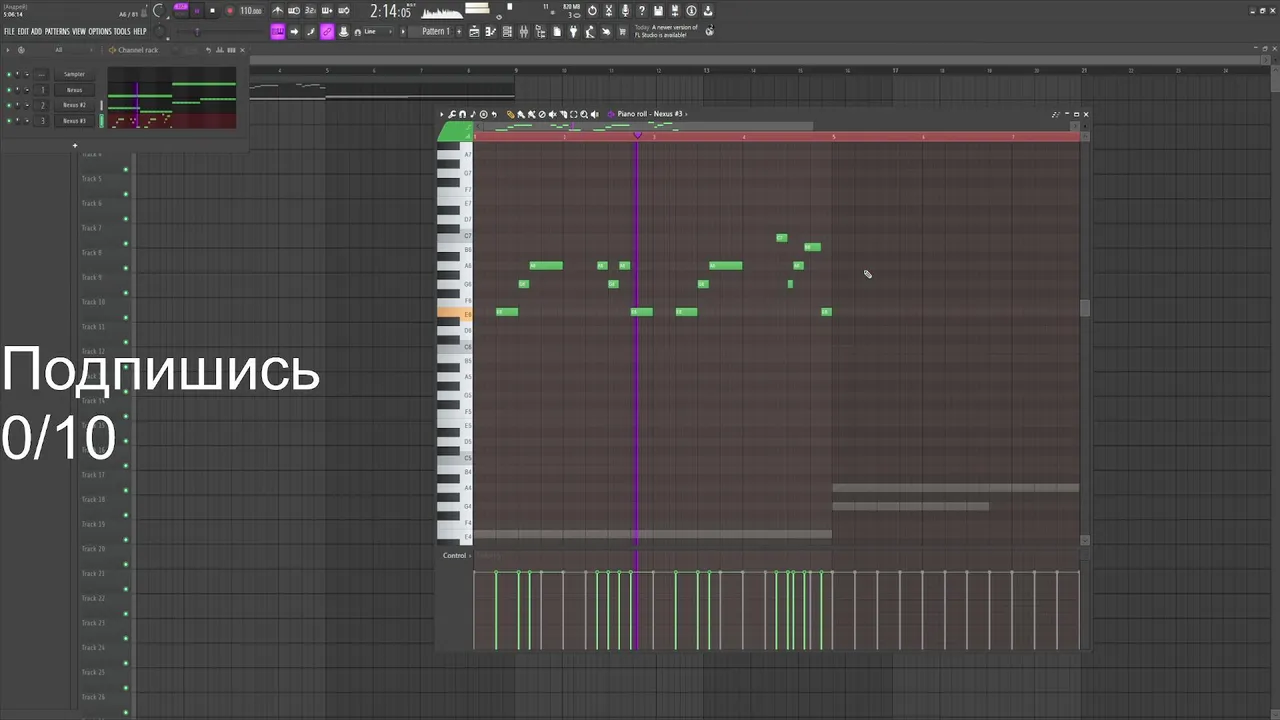Click the help question mark icon
The height and width of the screenshot is (720, 1280).
click(x=642, y=11)
